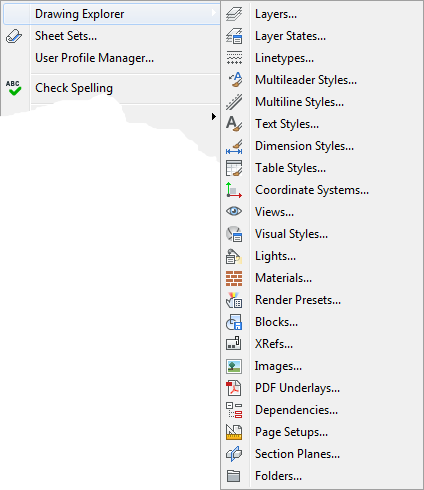Click the Folders... entry
Viewport: 424px width, 490px height.
[x=278, y=476]
